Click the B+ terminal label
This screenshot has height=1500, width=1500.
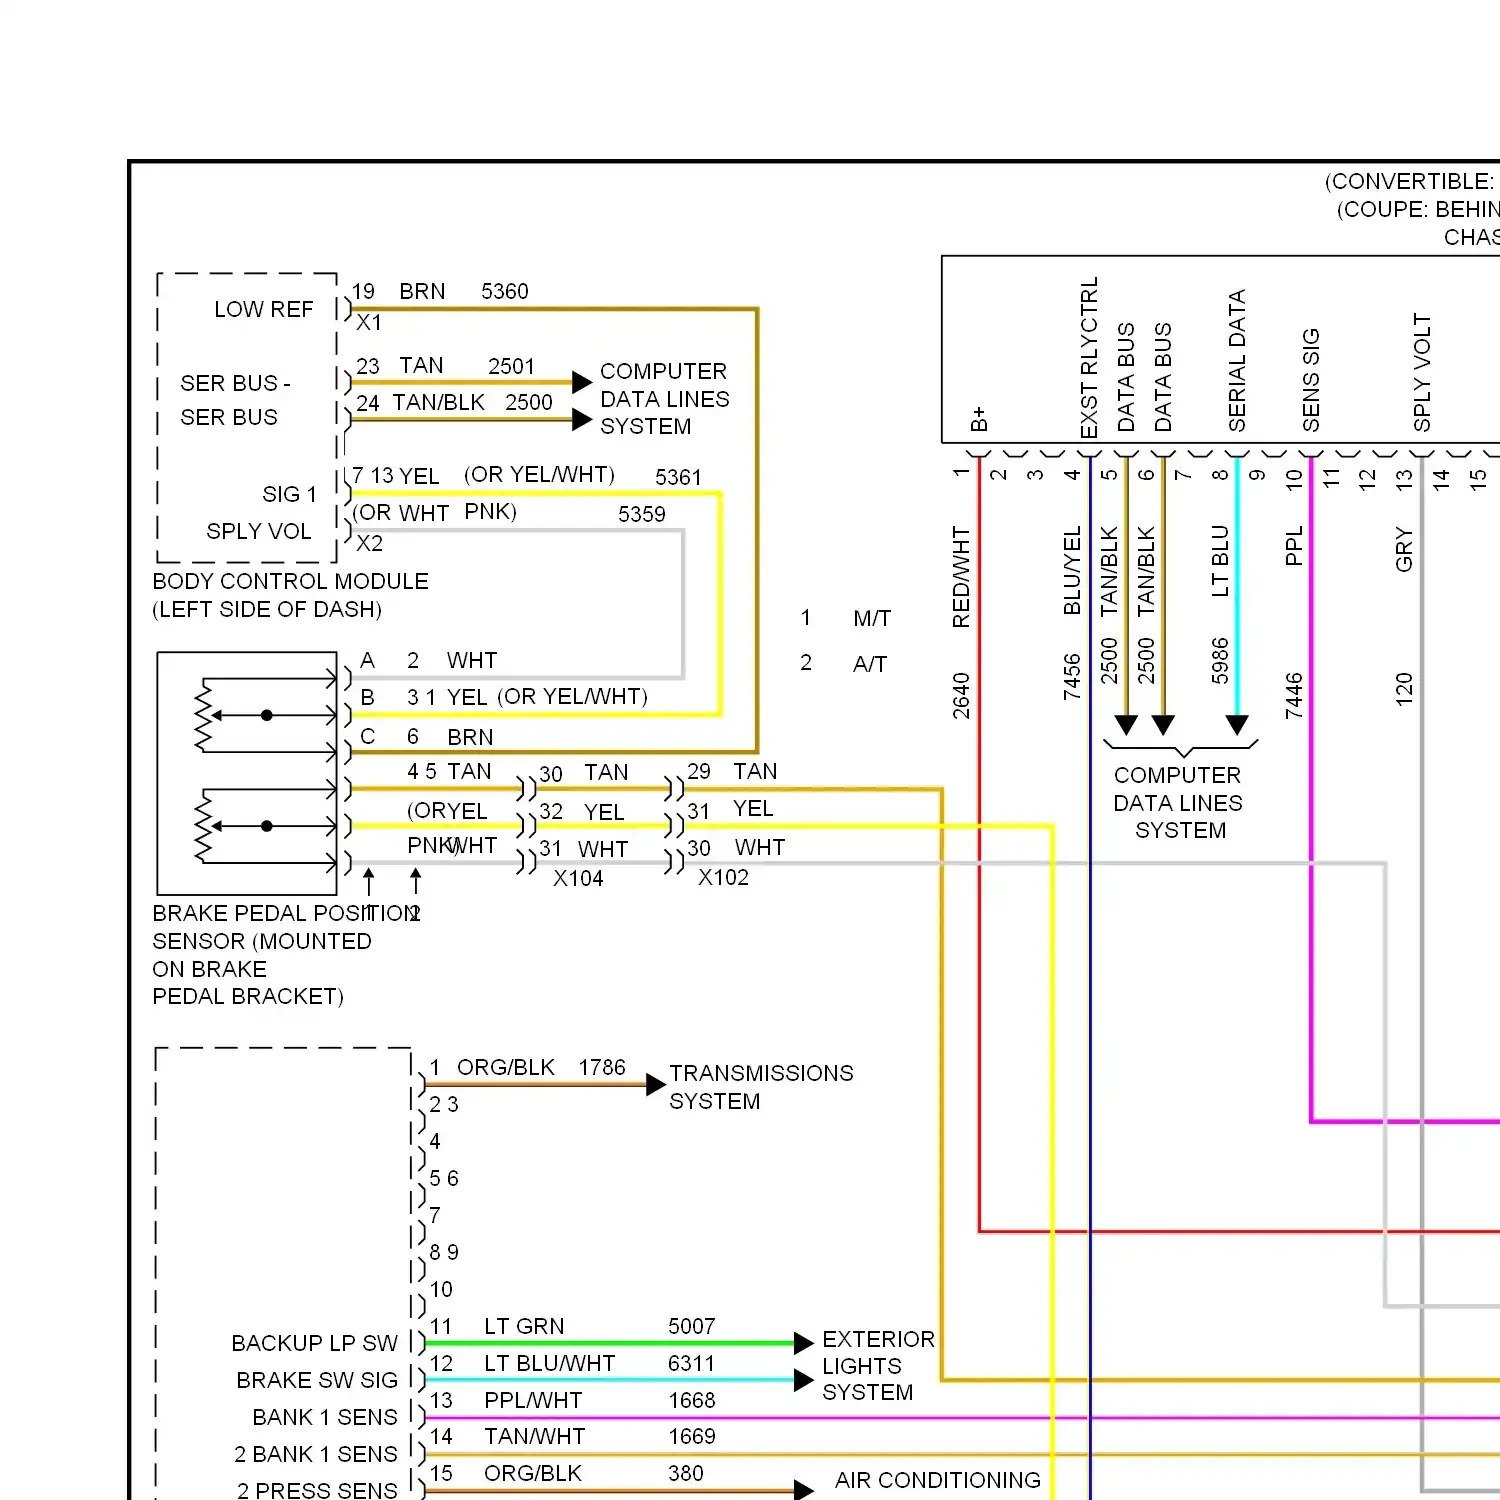(x=979, y=419)
